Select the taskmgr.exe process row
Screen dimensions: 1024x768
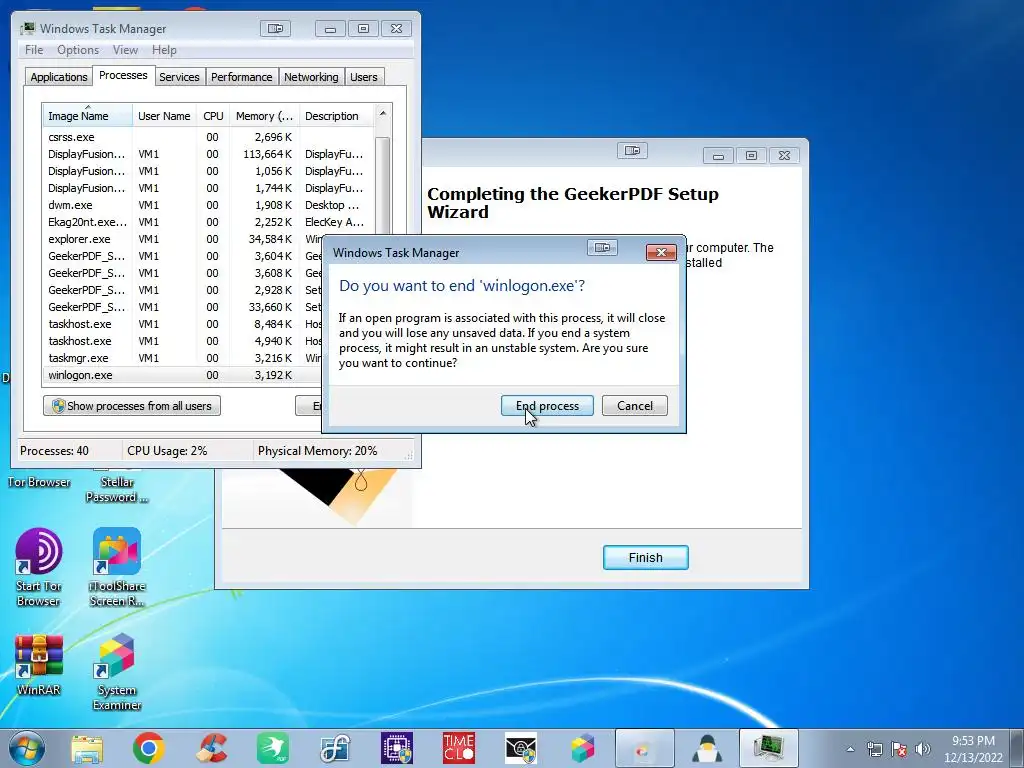pos(183,358)
